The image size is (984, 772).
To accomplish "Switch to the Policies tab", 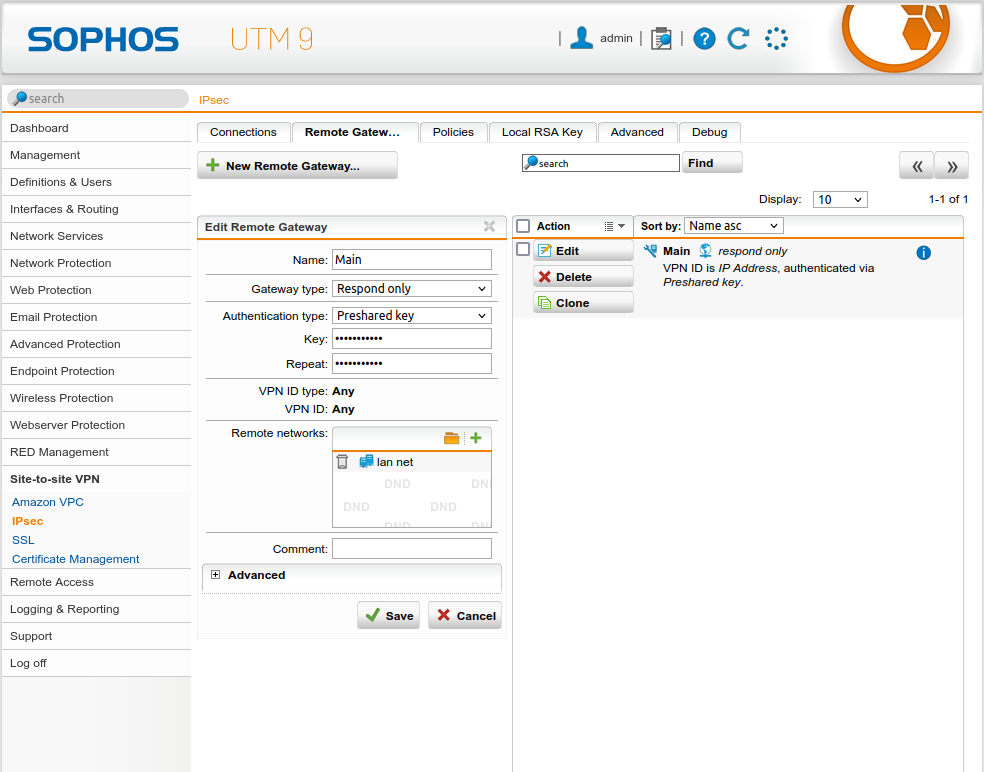I will pyautogui.click(x=453, y=132).
